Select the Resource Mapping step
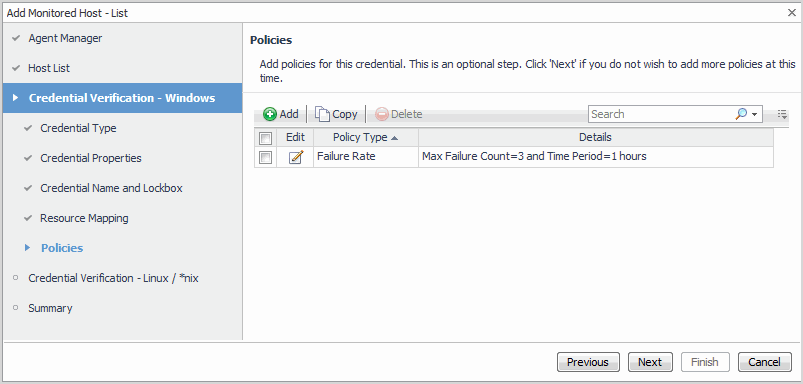Viewport: 803px width, 384px height. tap(84, 218)
